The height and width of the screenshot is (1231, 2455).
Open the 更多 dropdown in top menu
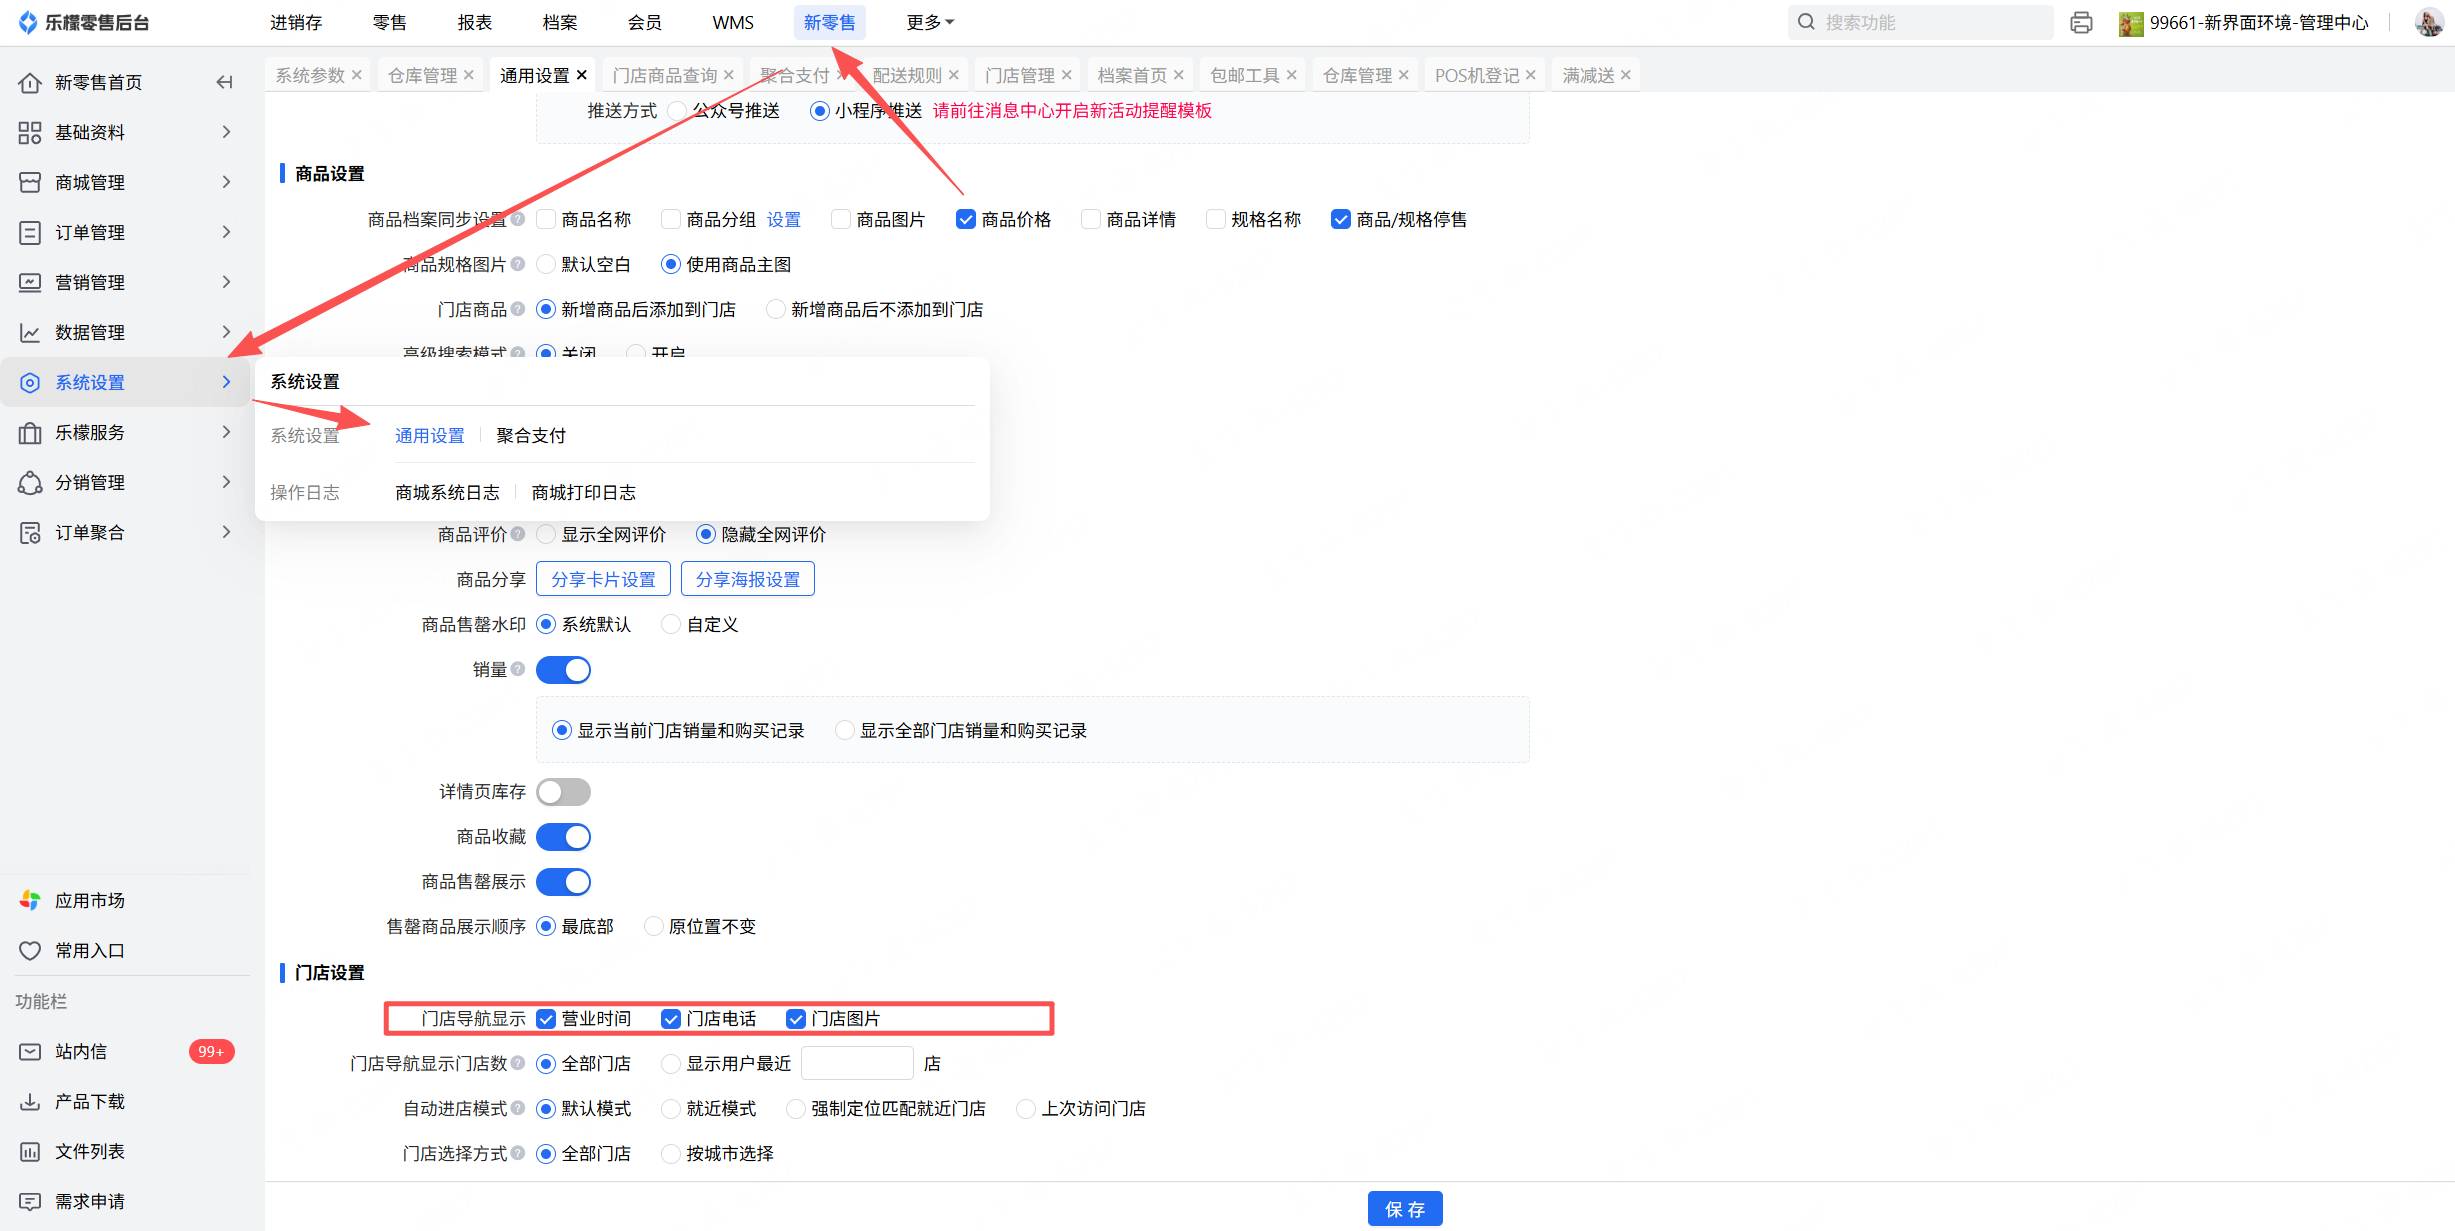click(929, 22)
